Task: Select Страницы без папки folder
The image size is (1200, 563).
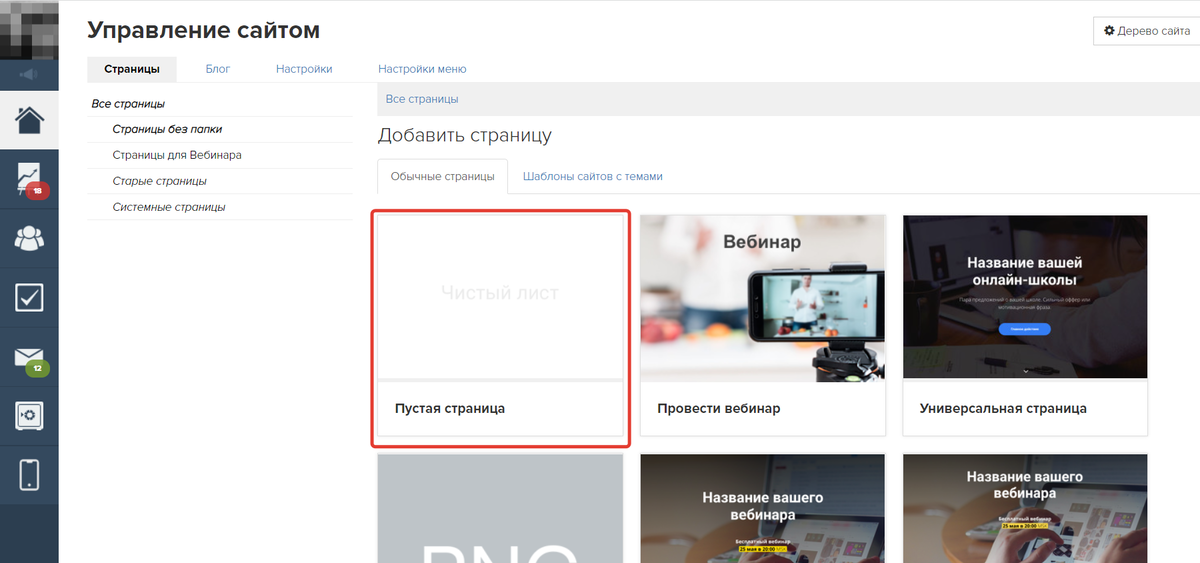Action: coord(167,129)
